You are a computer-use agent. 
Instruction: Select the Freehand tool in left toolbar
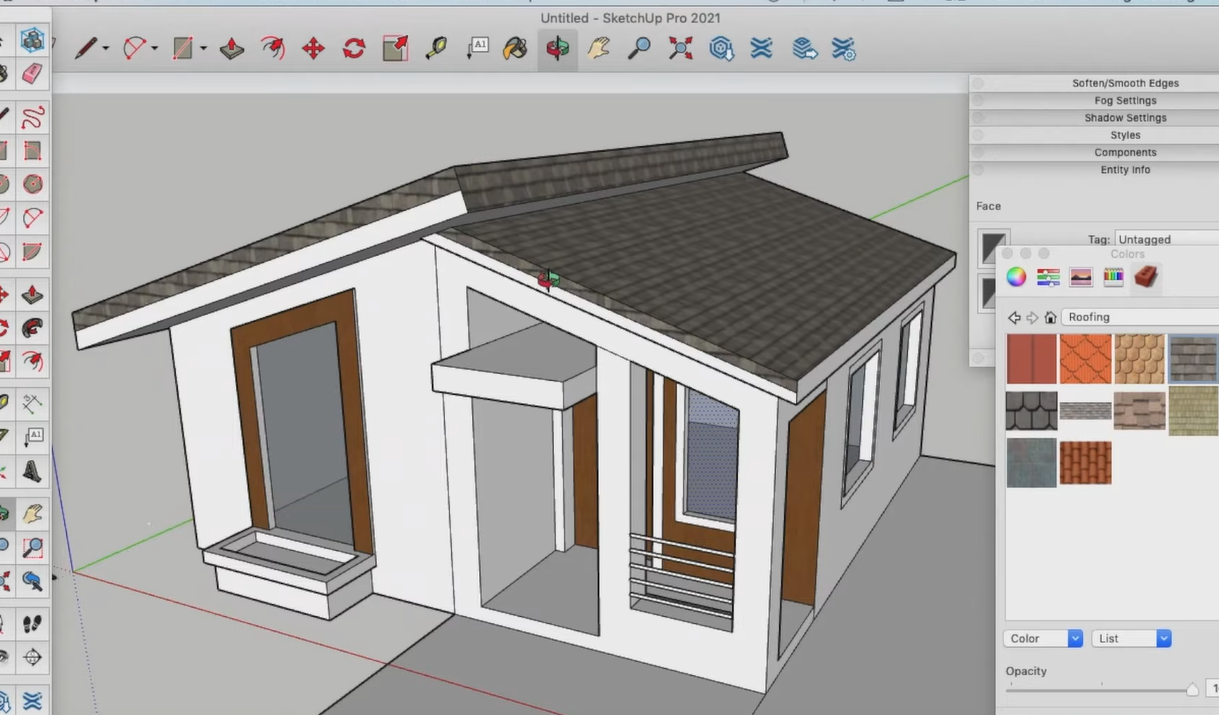point(32,117)
